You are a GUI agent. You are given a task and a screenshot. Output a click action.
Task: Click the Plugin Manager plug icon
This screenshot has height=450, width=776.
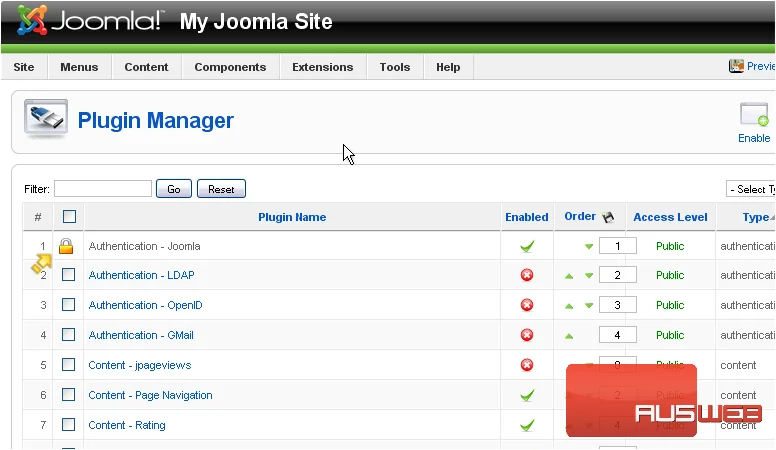click(46, 119)
